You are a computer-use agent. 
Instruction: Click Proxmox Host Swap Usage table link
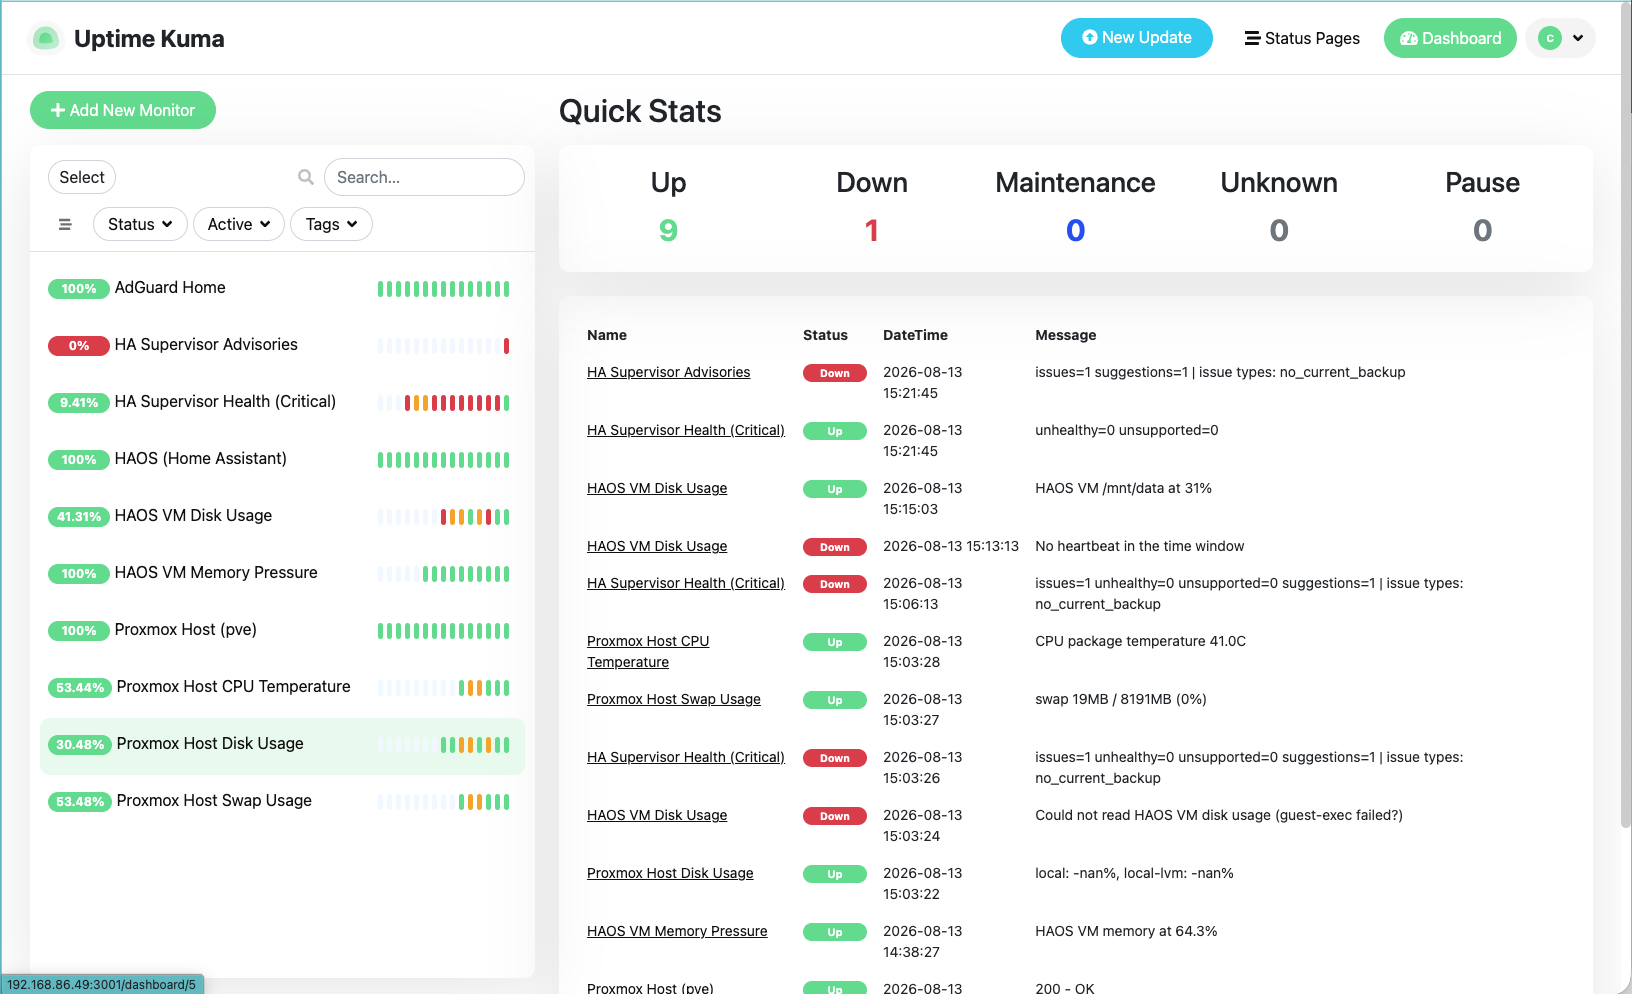[674, 699]
